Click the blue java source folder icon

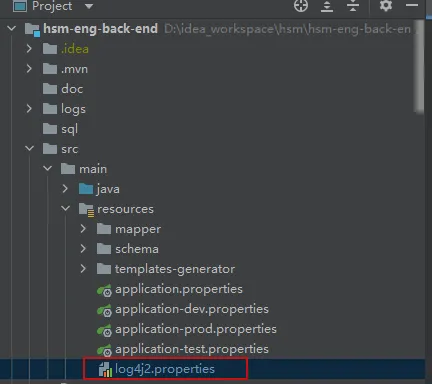pos(86,189)
